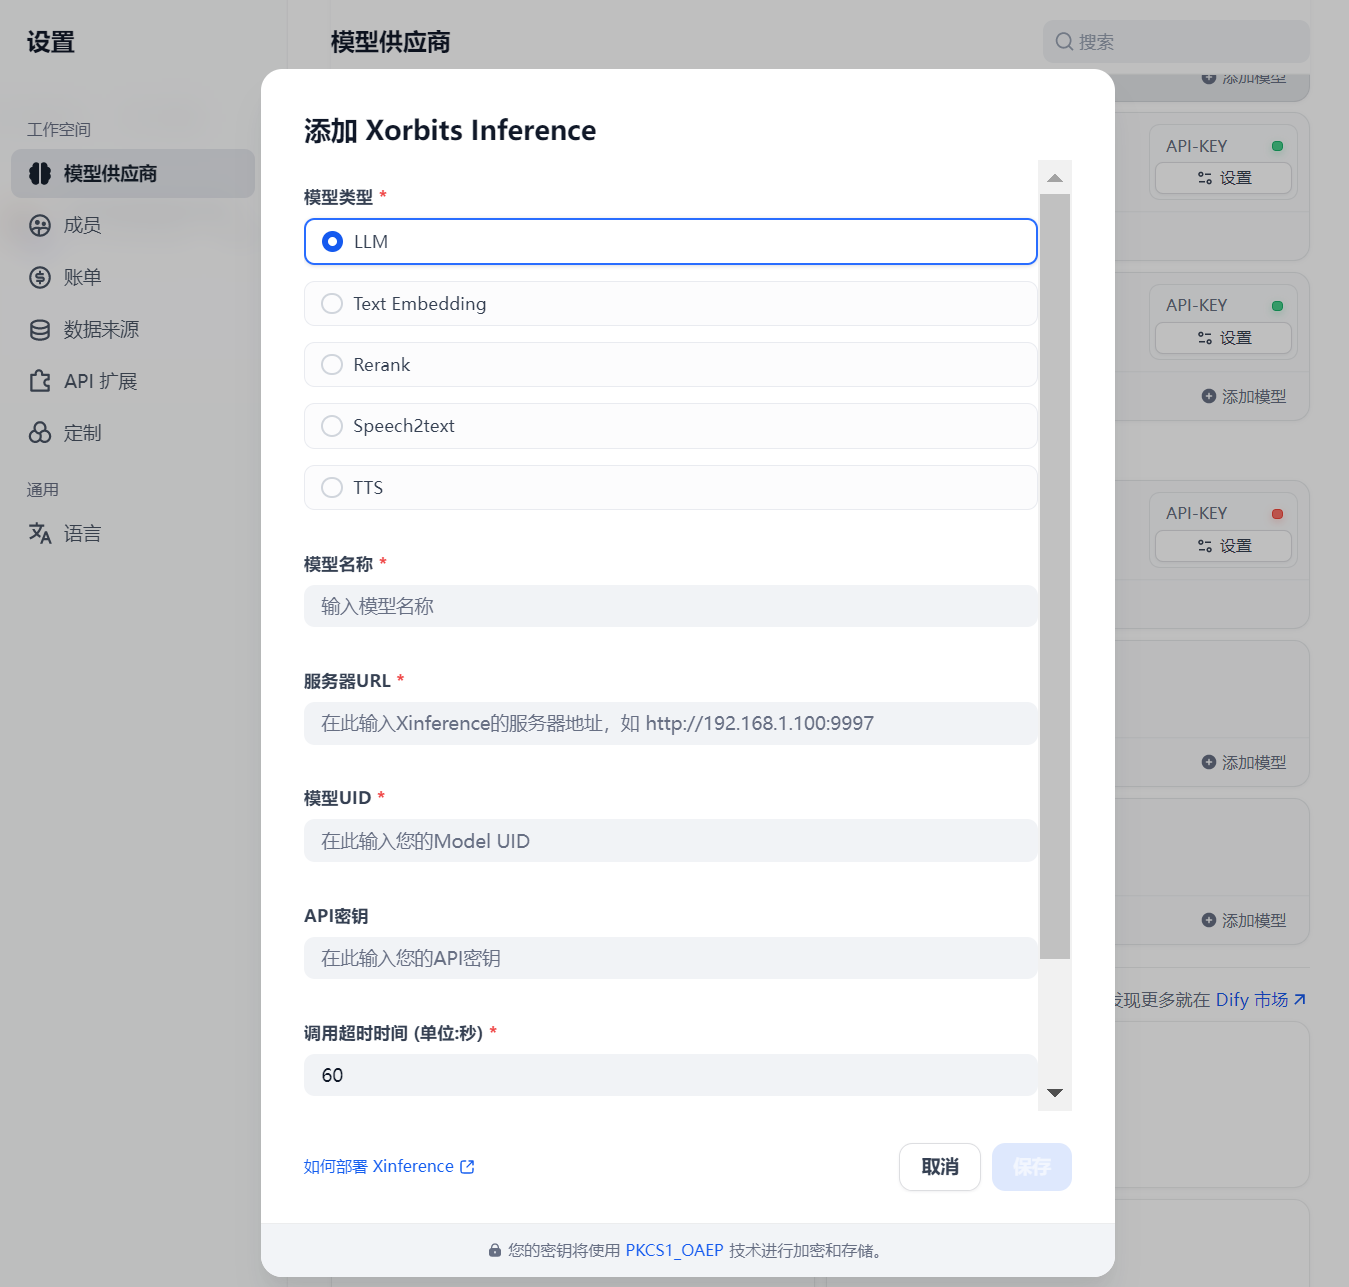The width and height of the screenshot is (1349, 1287).
Task: Click the invoke timeout field showing 60
Action: pyautogui.click(x=670, y=1075)
